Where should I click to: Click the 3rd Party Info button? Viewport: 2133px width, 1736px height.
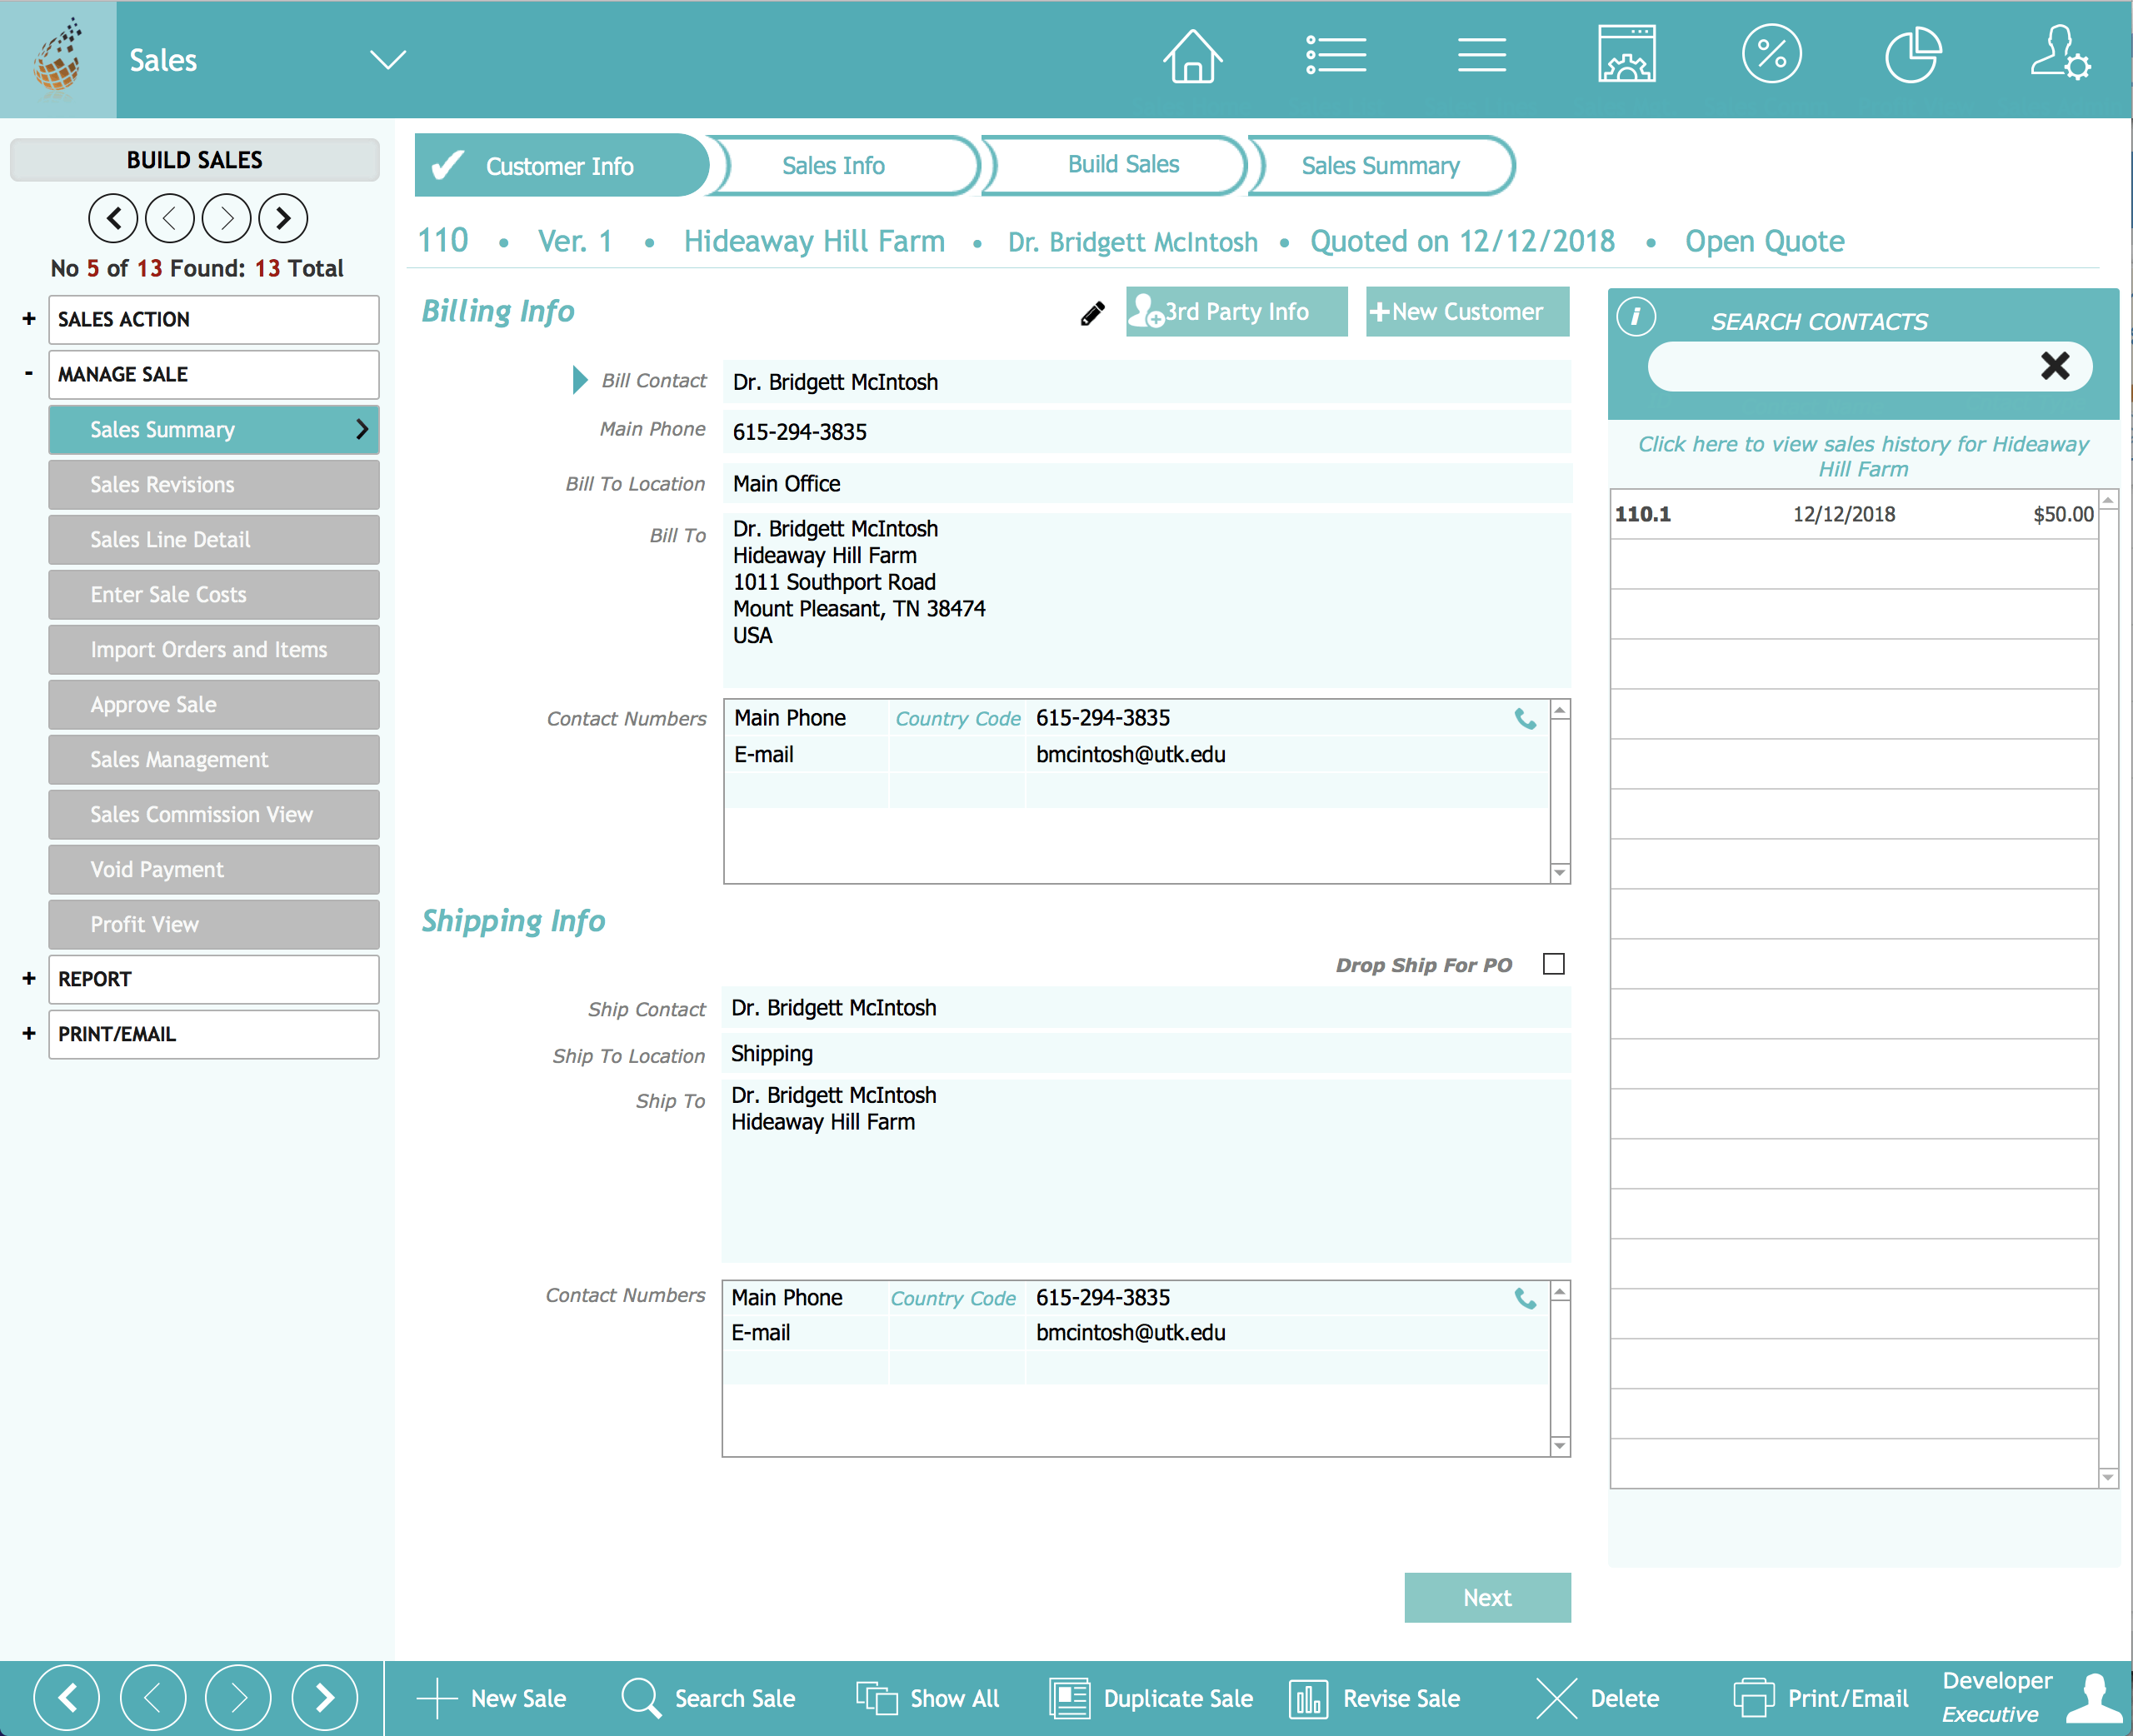tap(1236, 312)
